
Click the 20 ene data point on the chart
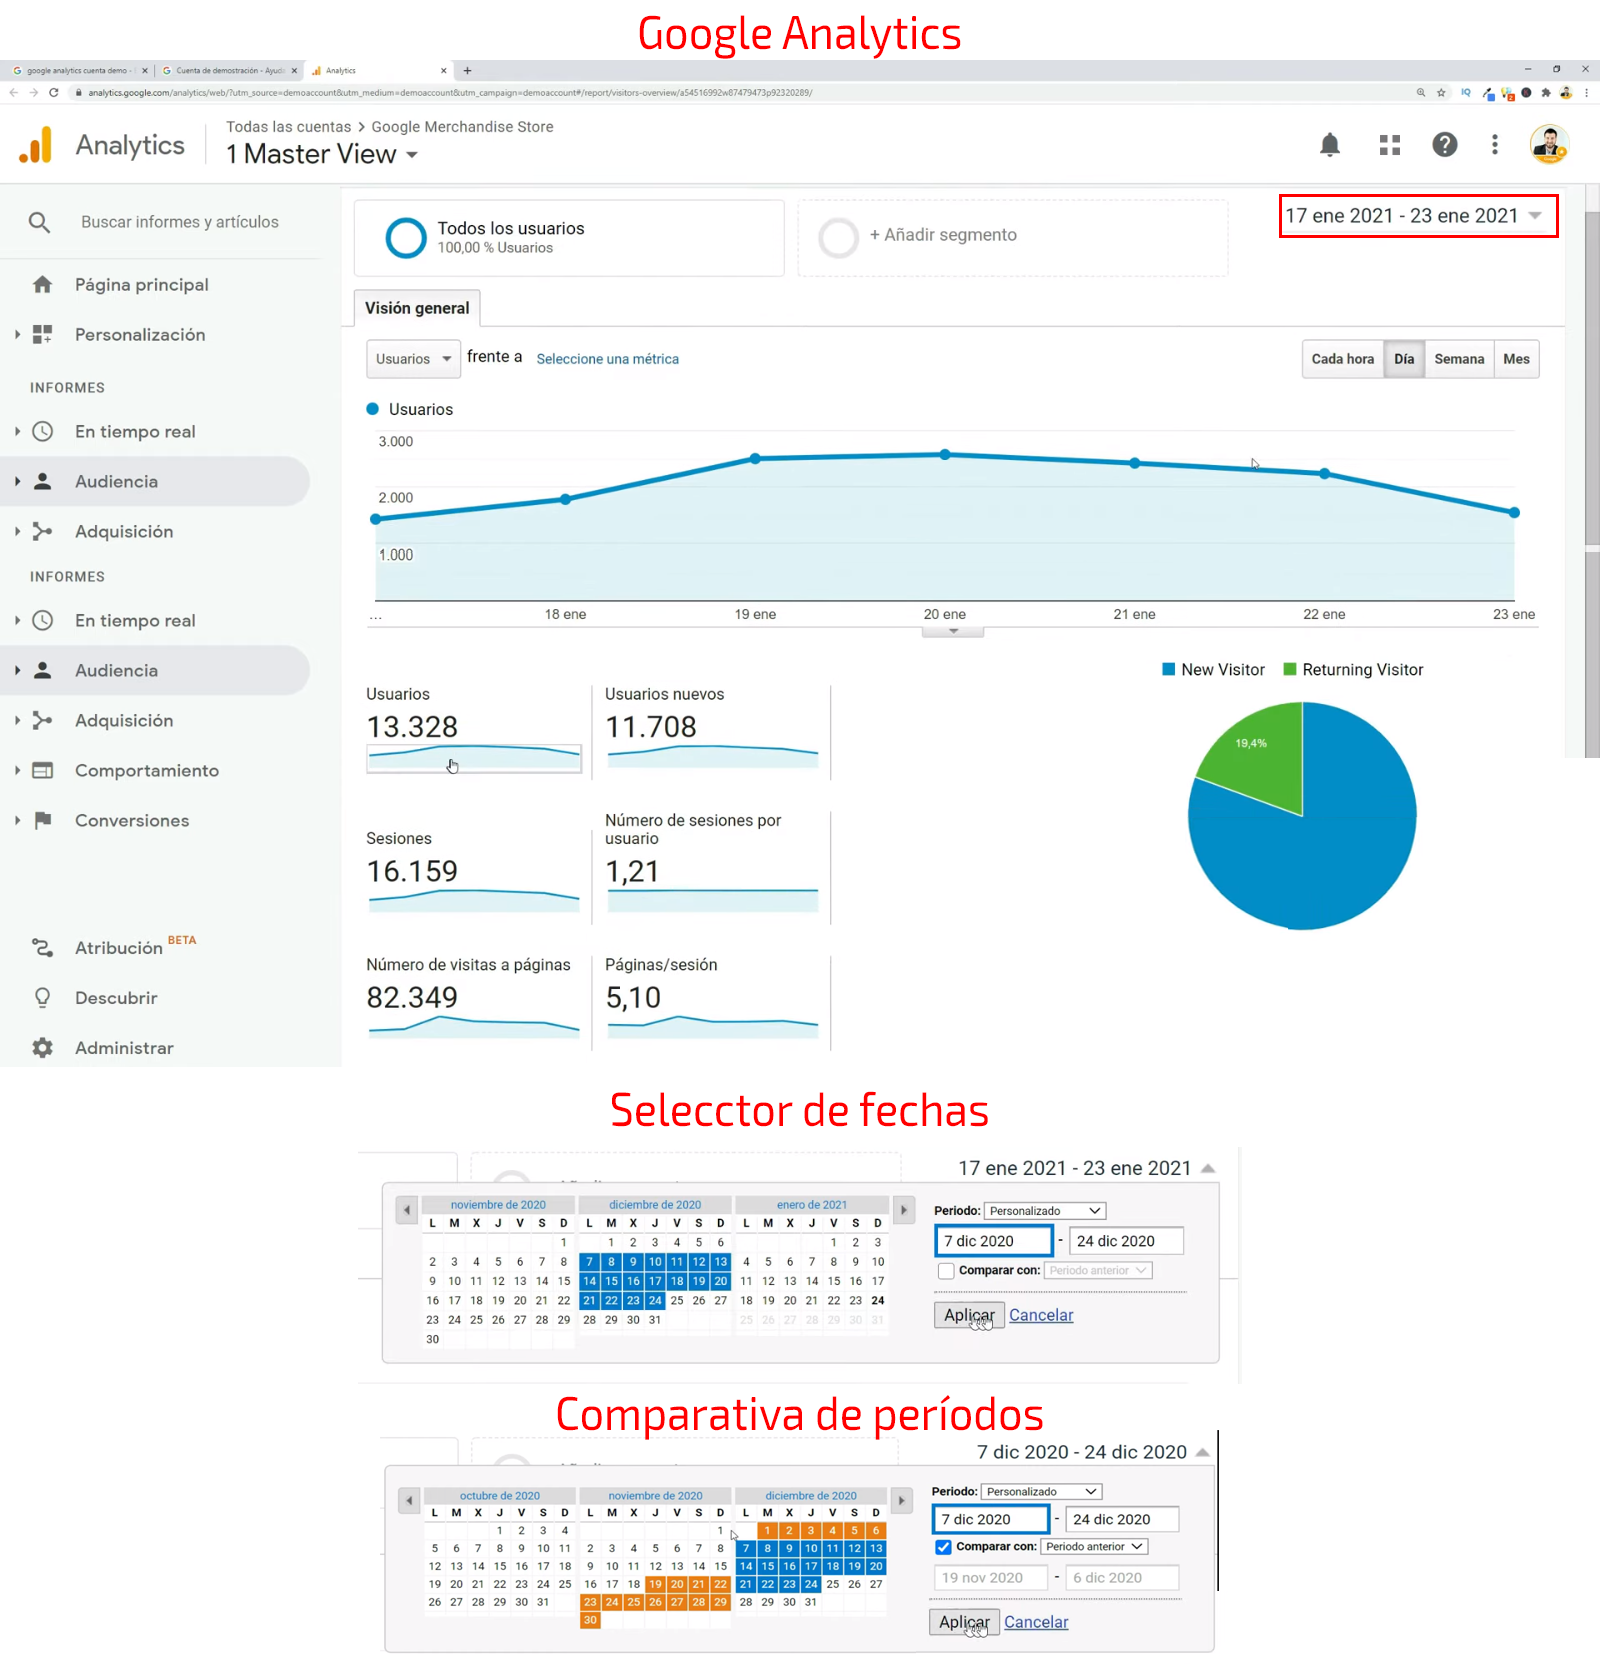tap(945, 455)
